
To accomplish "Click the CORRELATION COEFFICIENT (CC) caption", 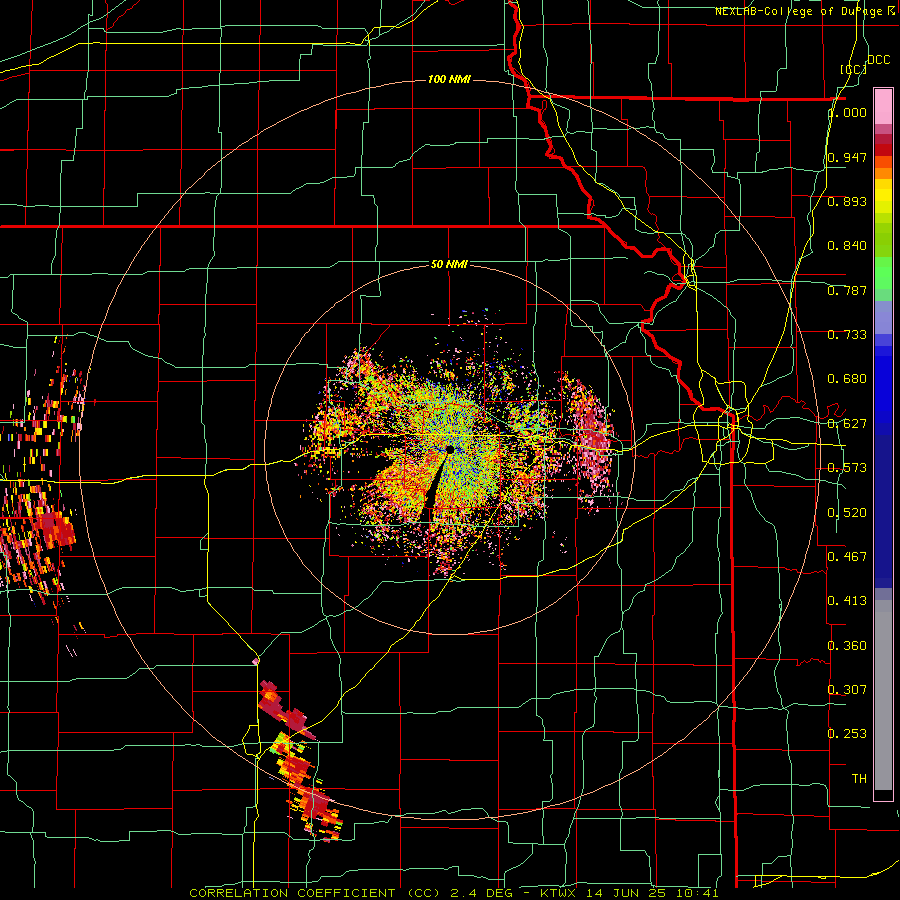I will click(315, 893).
